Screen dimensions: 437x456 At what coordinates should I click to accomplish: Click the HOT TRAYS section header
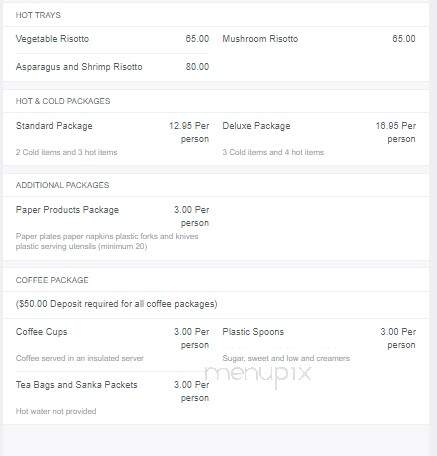[38, 15]
